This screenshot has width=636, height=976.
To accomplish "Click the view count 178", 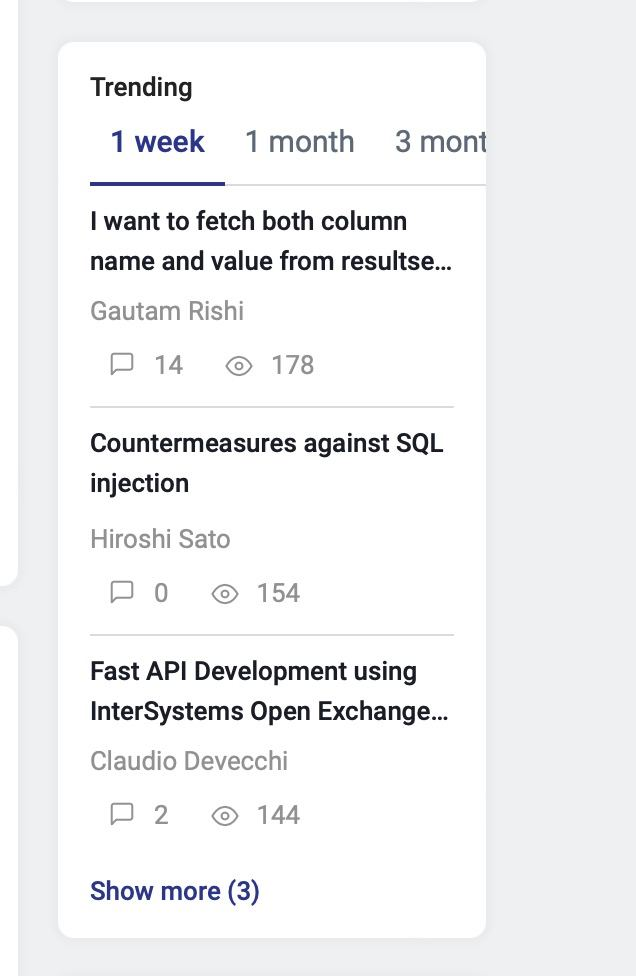I will pyautogui.click(x=292, y=365).
